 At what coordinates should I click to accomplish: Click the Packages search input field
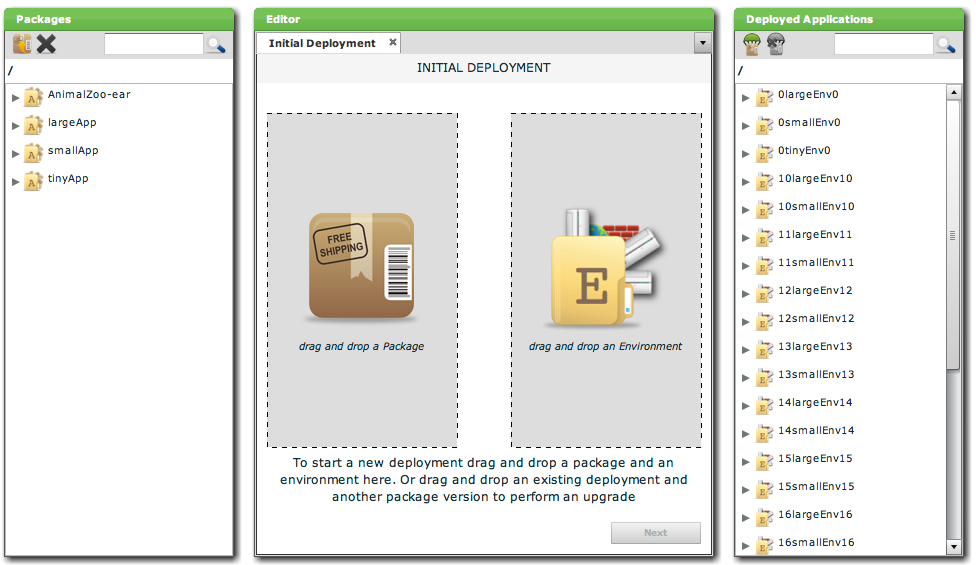click(153, 44)
